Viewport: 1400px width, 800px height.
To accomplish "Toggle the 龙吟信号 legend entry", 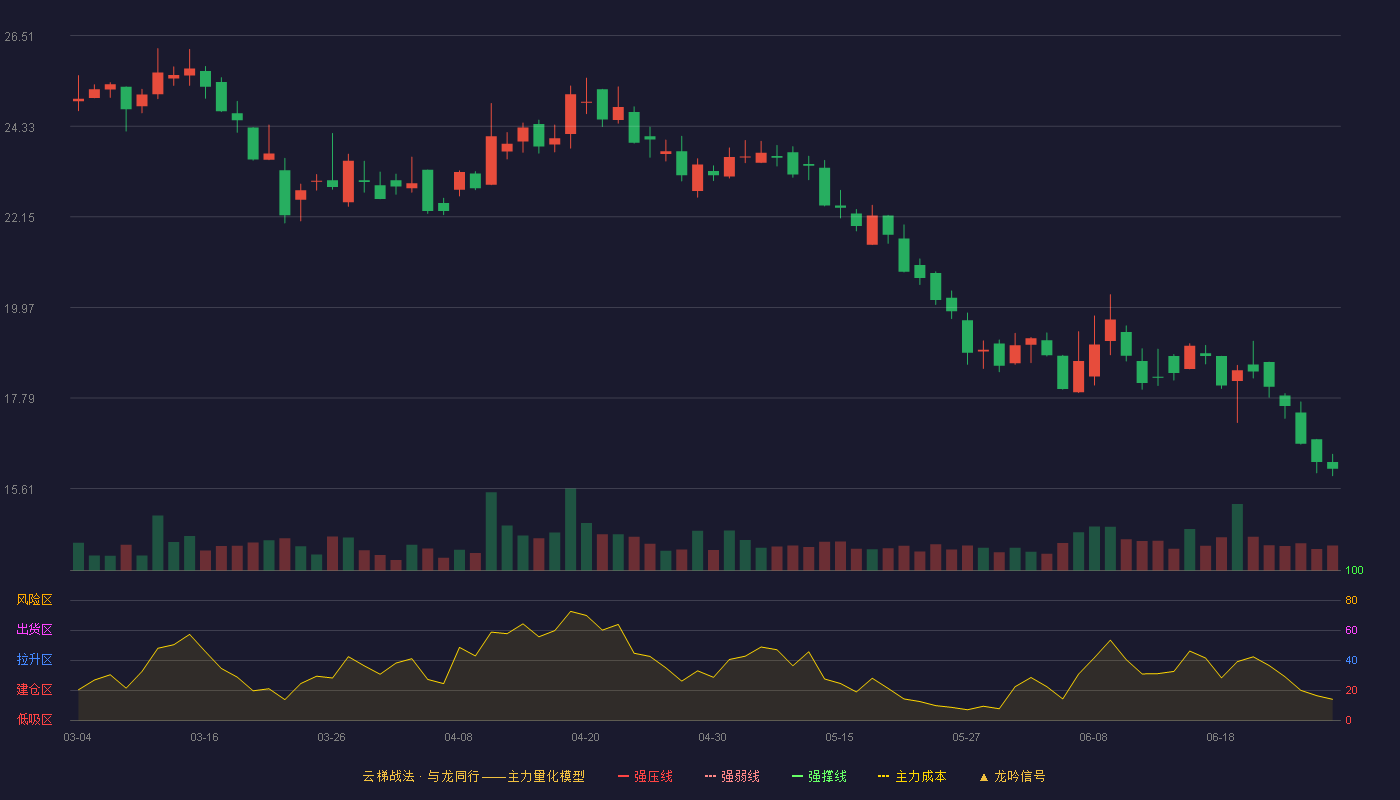I will point(1012,776).
